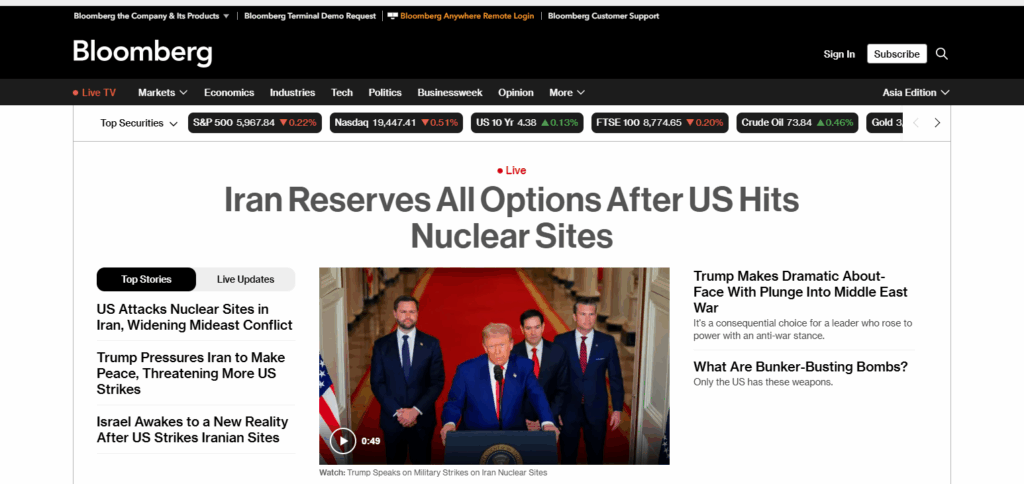Open Israel Awakes to New Reality story
Screen dimensions: 1024x484
click(192, 430)
